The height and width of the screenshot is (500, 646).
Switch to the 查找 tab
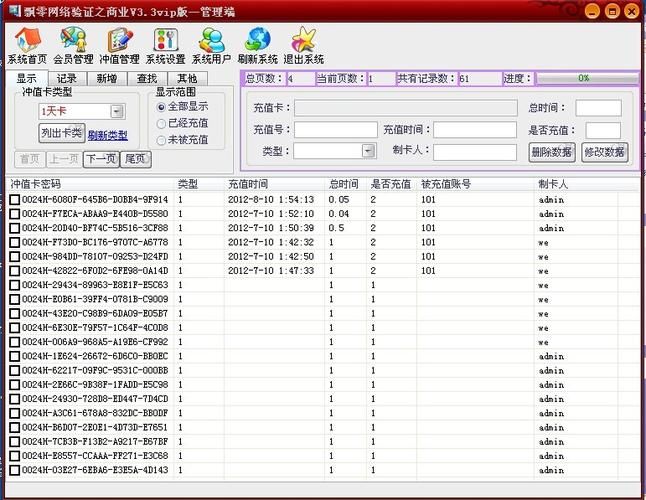(147, 78)
